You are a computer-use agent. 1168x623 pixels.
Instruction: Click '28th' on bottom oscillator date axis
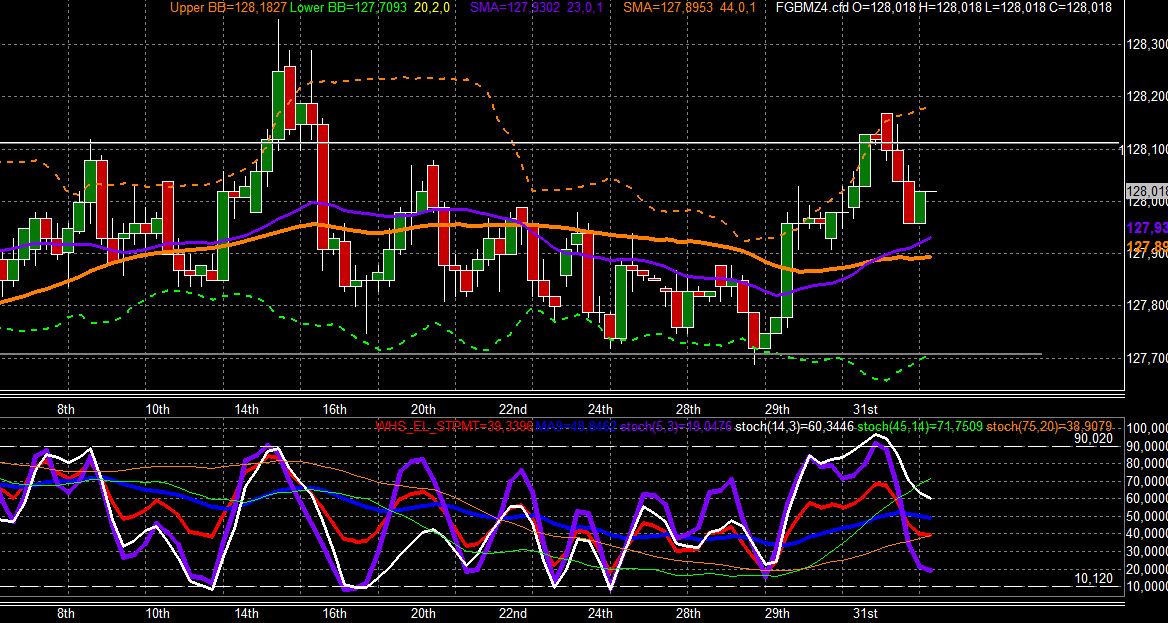(x=688, y=613)
